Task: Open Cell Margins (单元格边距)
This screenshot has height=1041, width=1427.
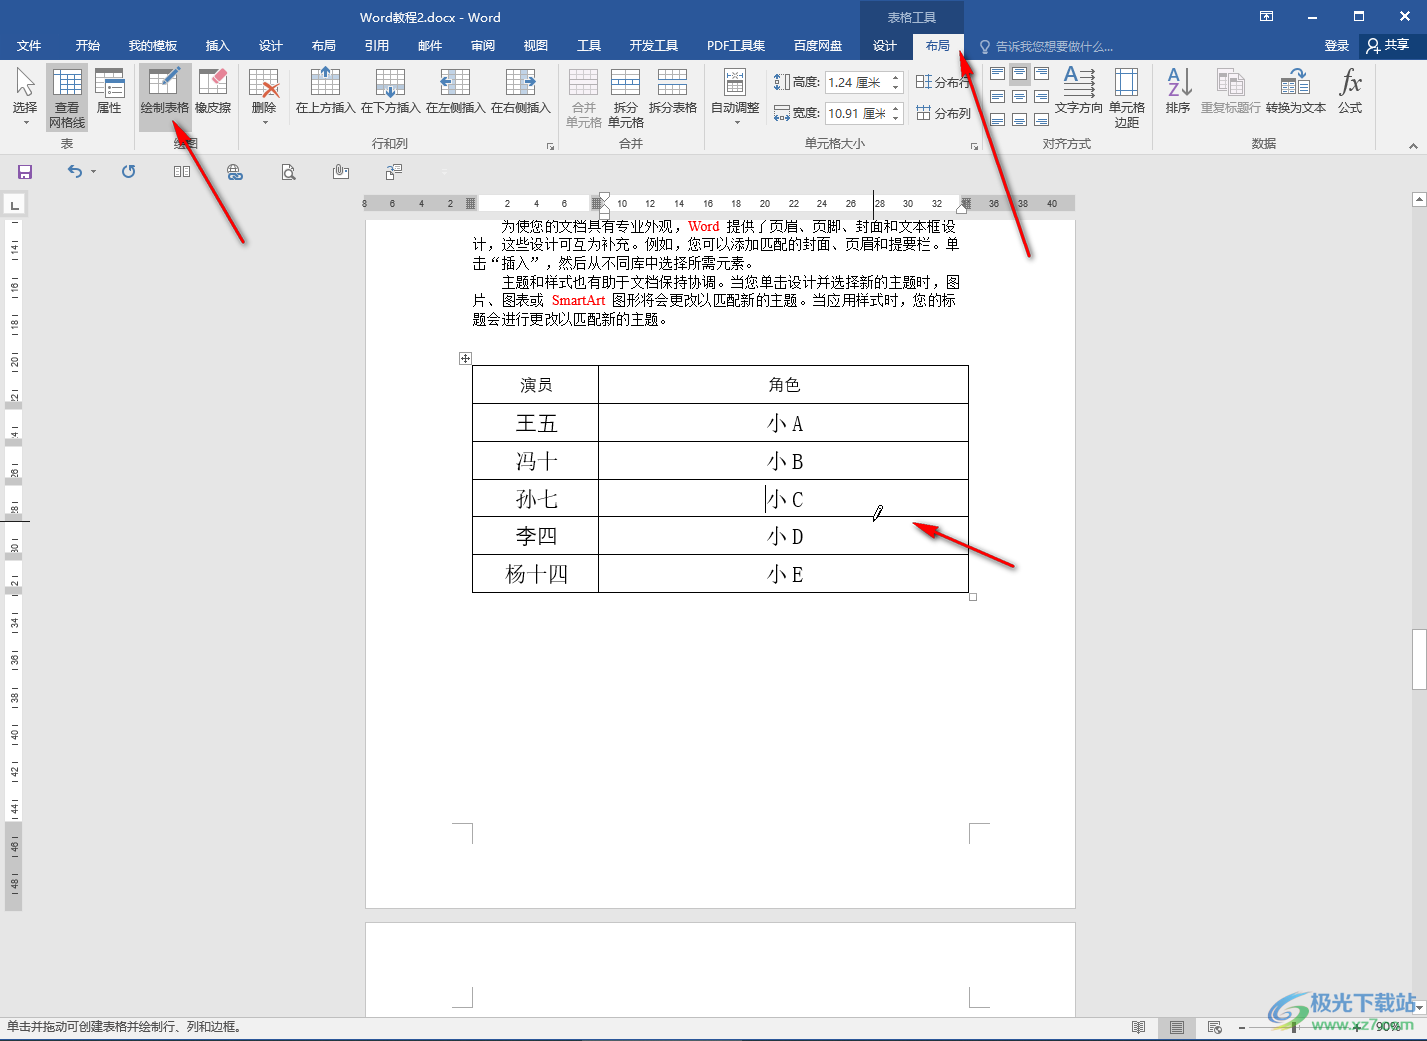Action: pyautogui.click(x=1127, y=97)
